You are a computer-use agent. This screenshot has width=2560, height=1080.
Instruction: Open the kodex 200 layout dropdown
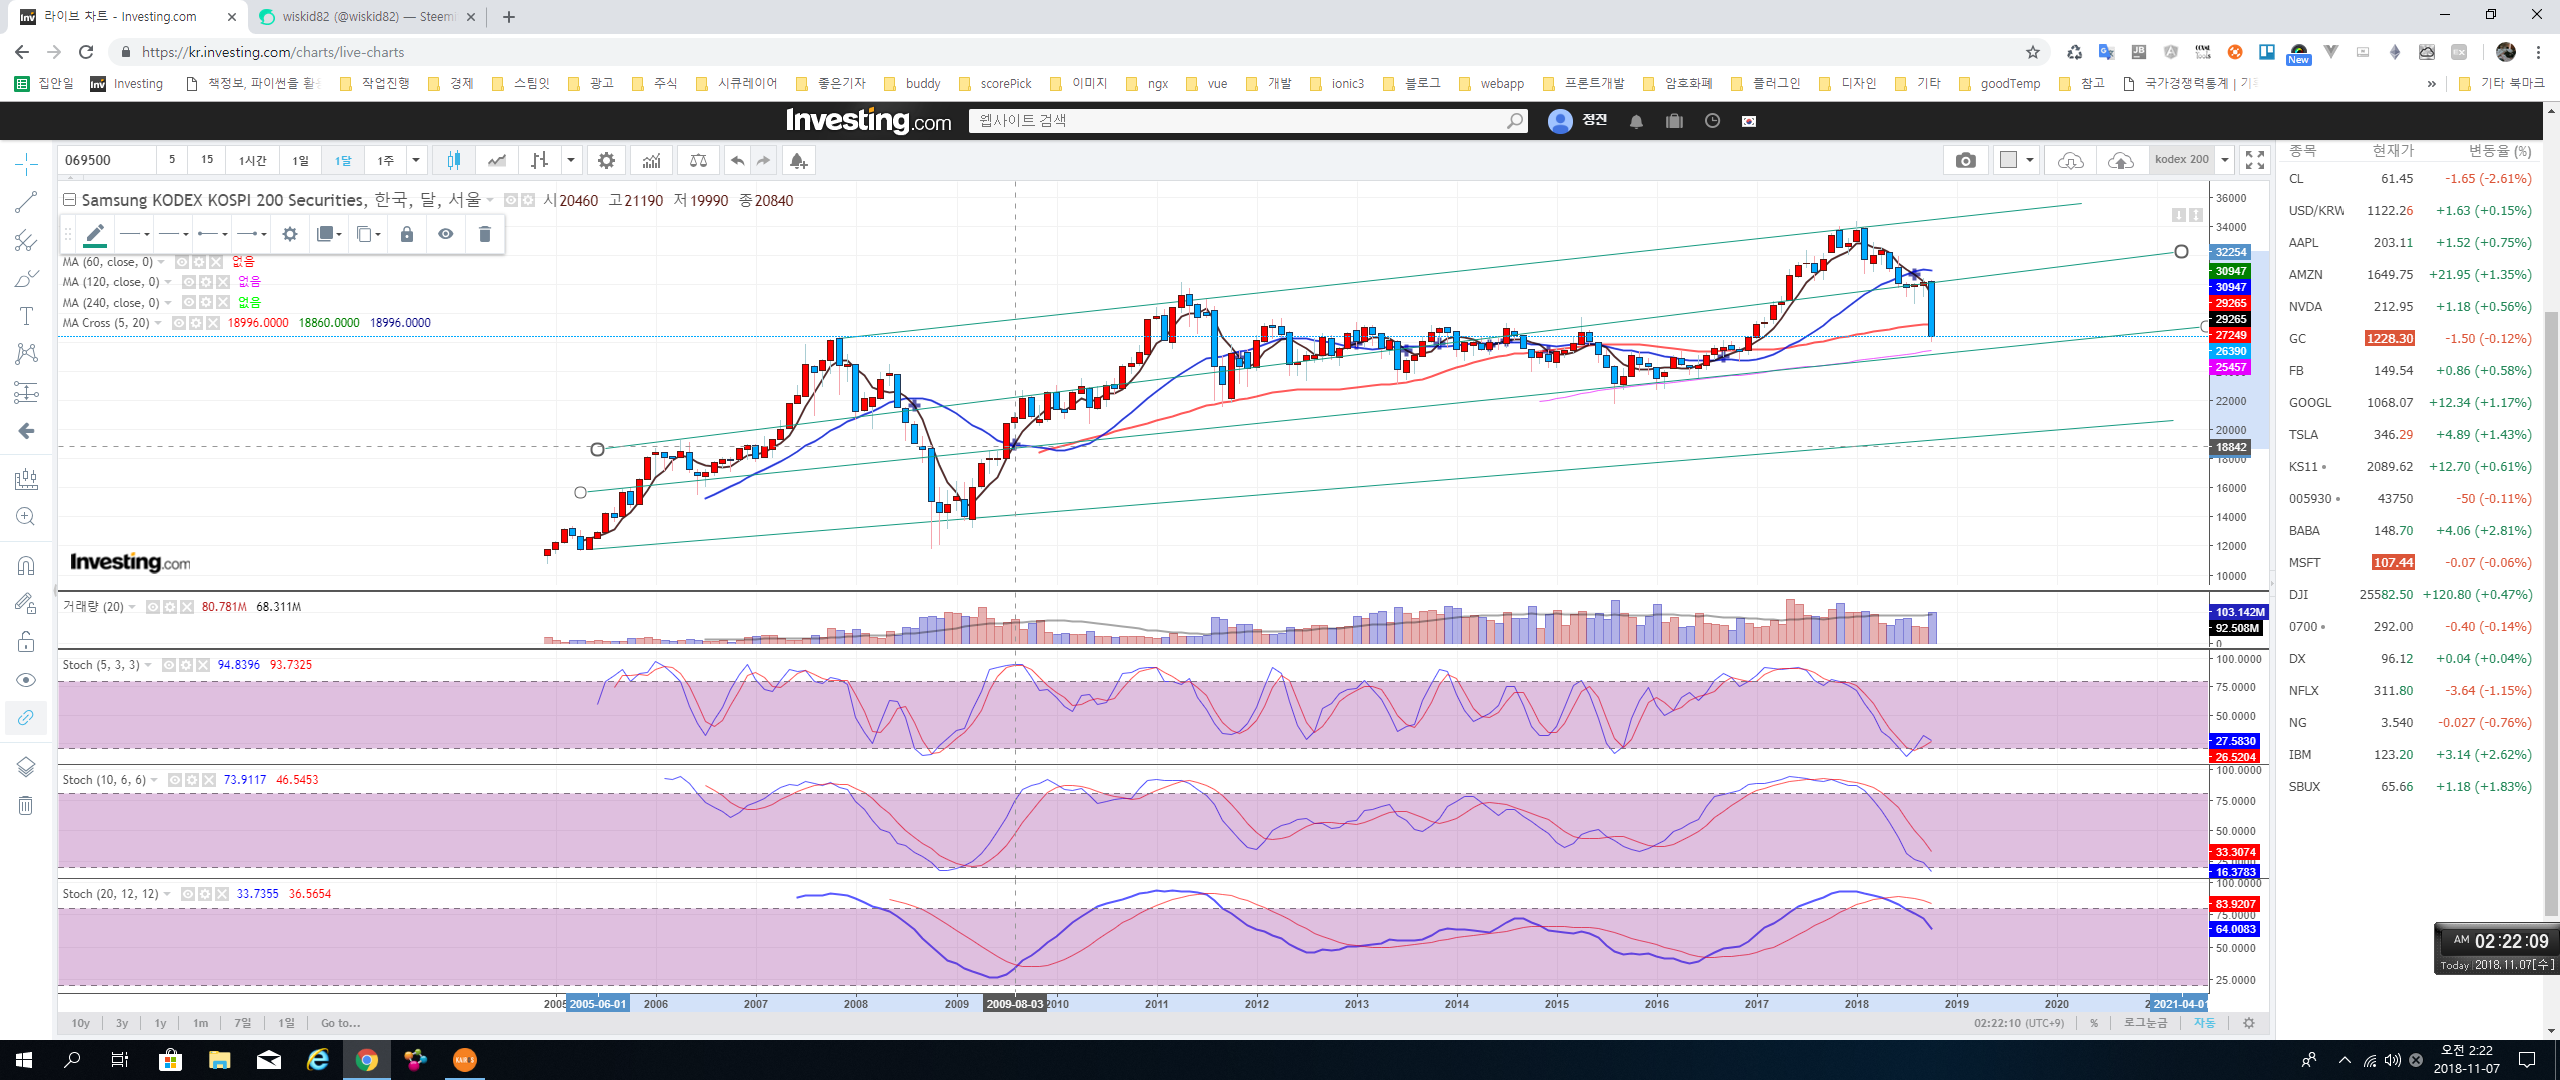[x=2225, y=160]
